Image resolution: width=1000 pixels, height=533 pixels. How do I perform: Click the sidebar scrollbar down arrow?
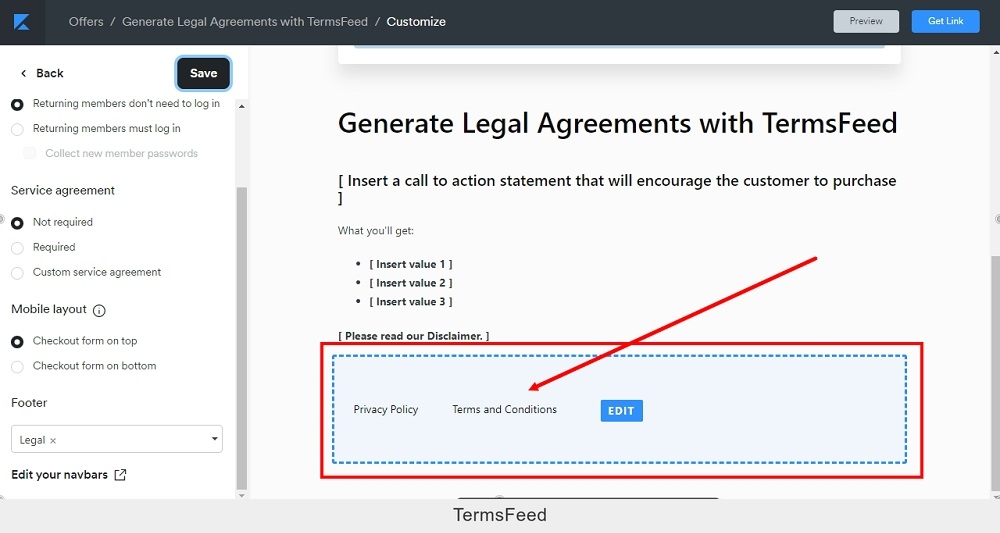[241, 495]
